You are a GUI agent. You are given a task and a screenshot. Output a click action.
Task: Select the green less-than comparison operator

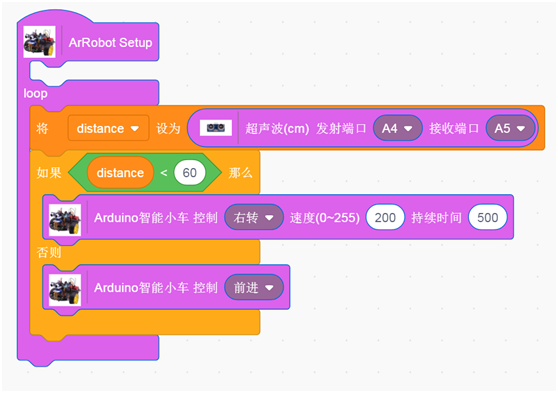click(164, 173)
